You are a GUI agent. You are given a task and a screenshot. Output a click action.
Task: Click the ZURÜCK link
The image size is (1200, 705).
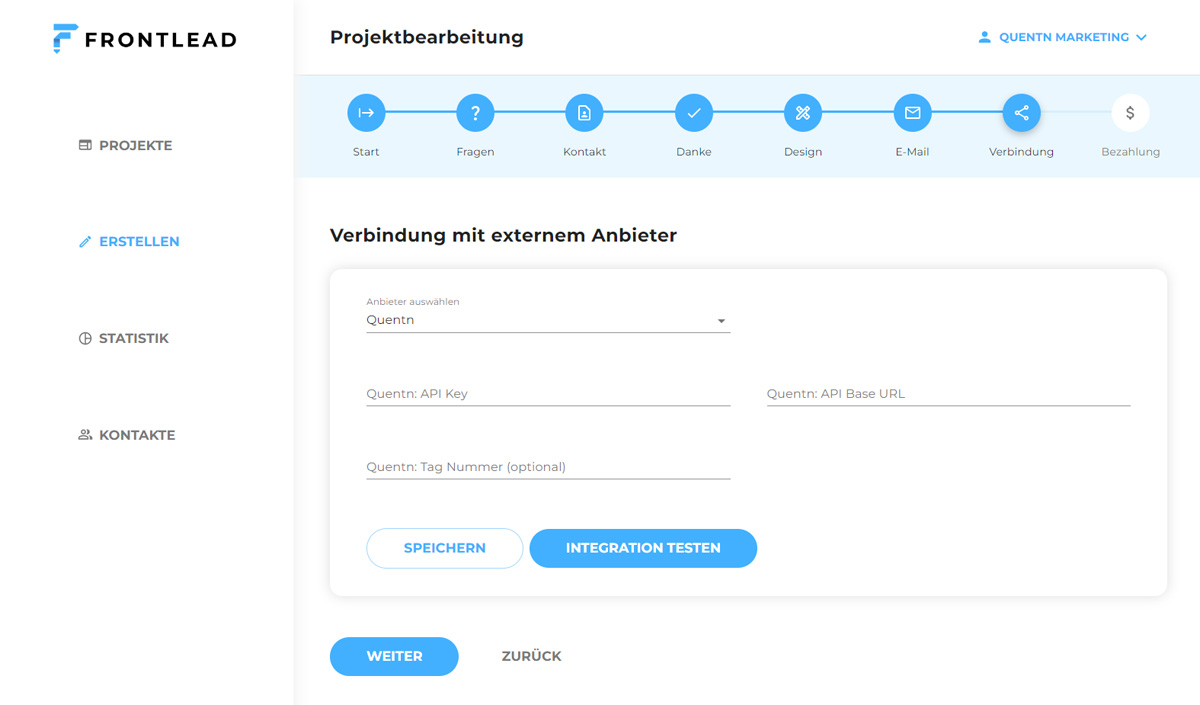point(531,656)
